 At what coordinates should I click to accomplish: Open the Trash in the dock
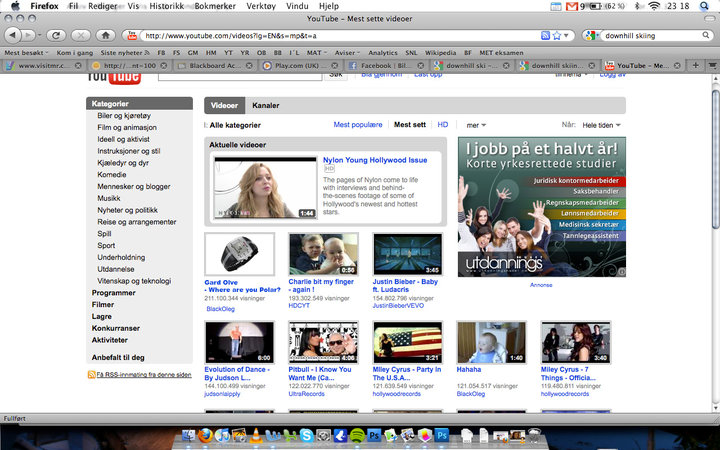(534, 435)
